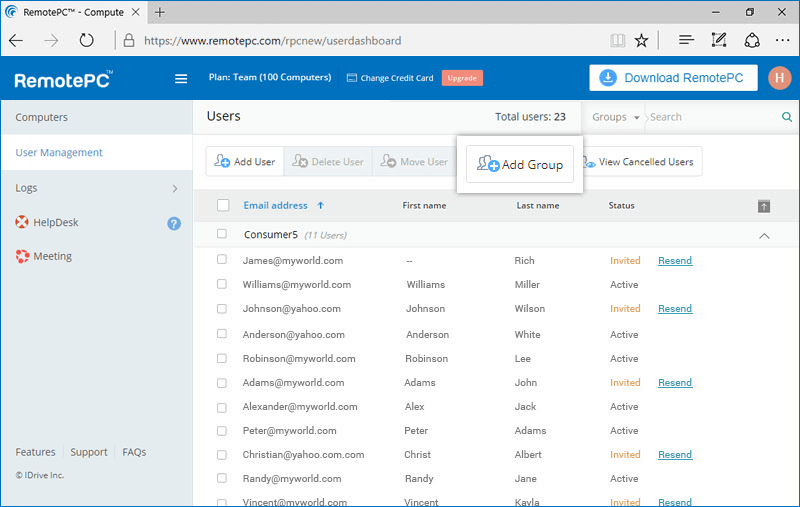Click the share icon in browser toolbar

click(752, 40)
